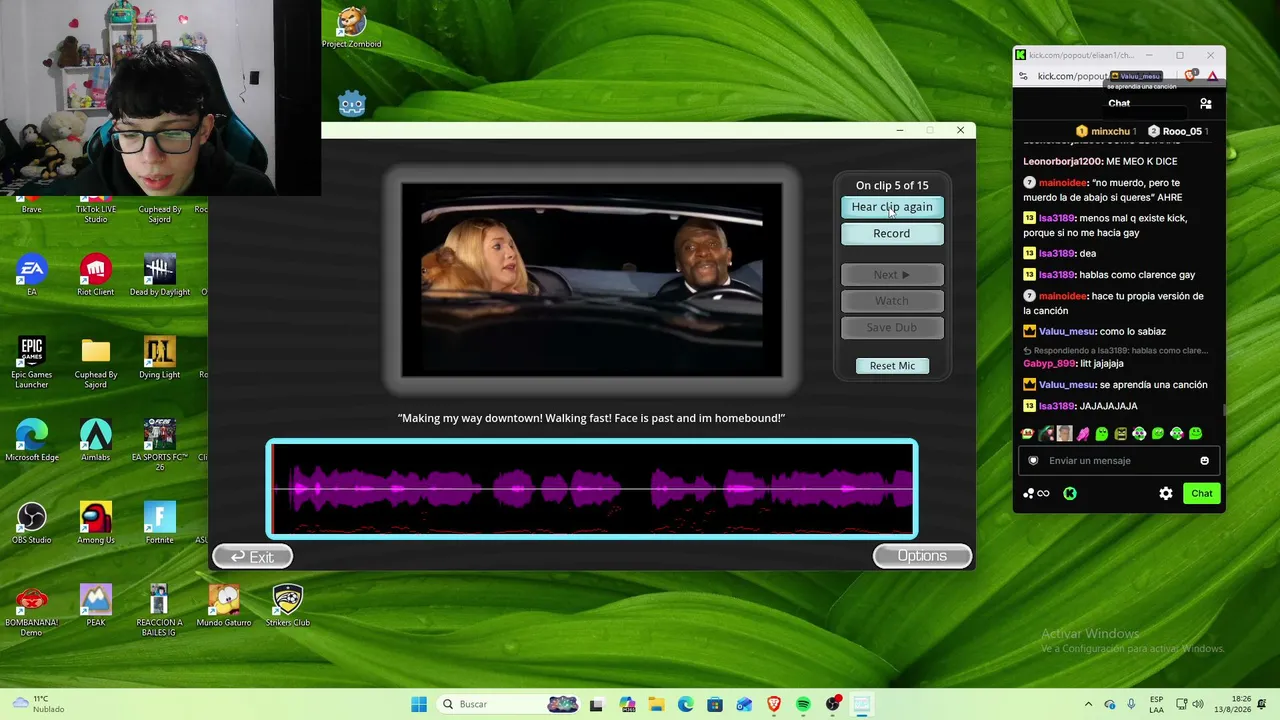This screenshot has width=1280, height=720.
Task: Click the movie clip preview
Action: pyautogui.click(x=592, y=280)
